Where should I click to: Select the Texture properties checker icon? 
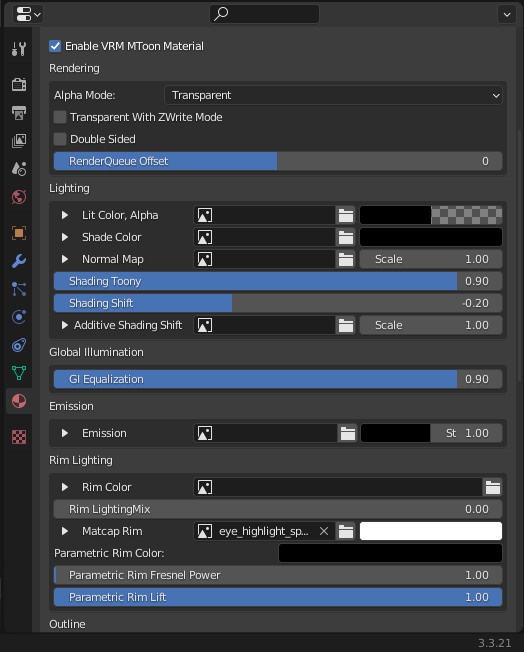[x=19, y=437]
